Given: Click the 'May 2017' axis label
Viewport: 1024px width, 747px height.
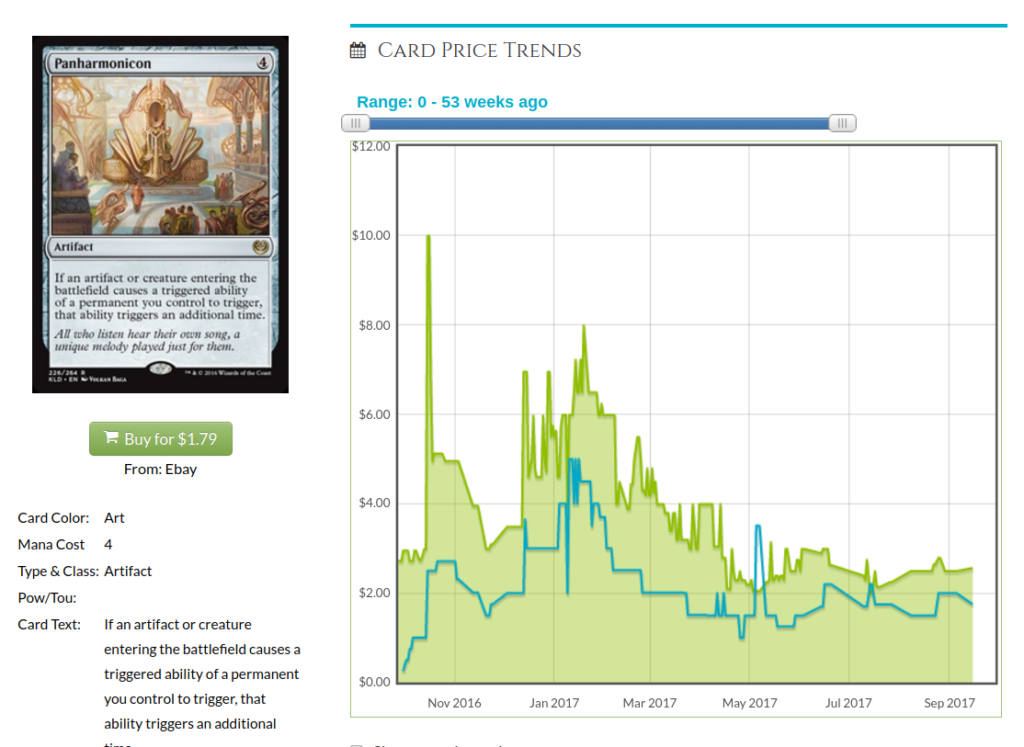Looking at the screenshot, I should tap(750, 703).
